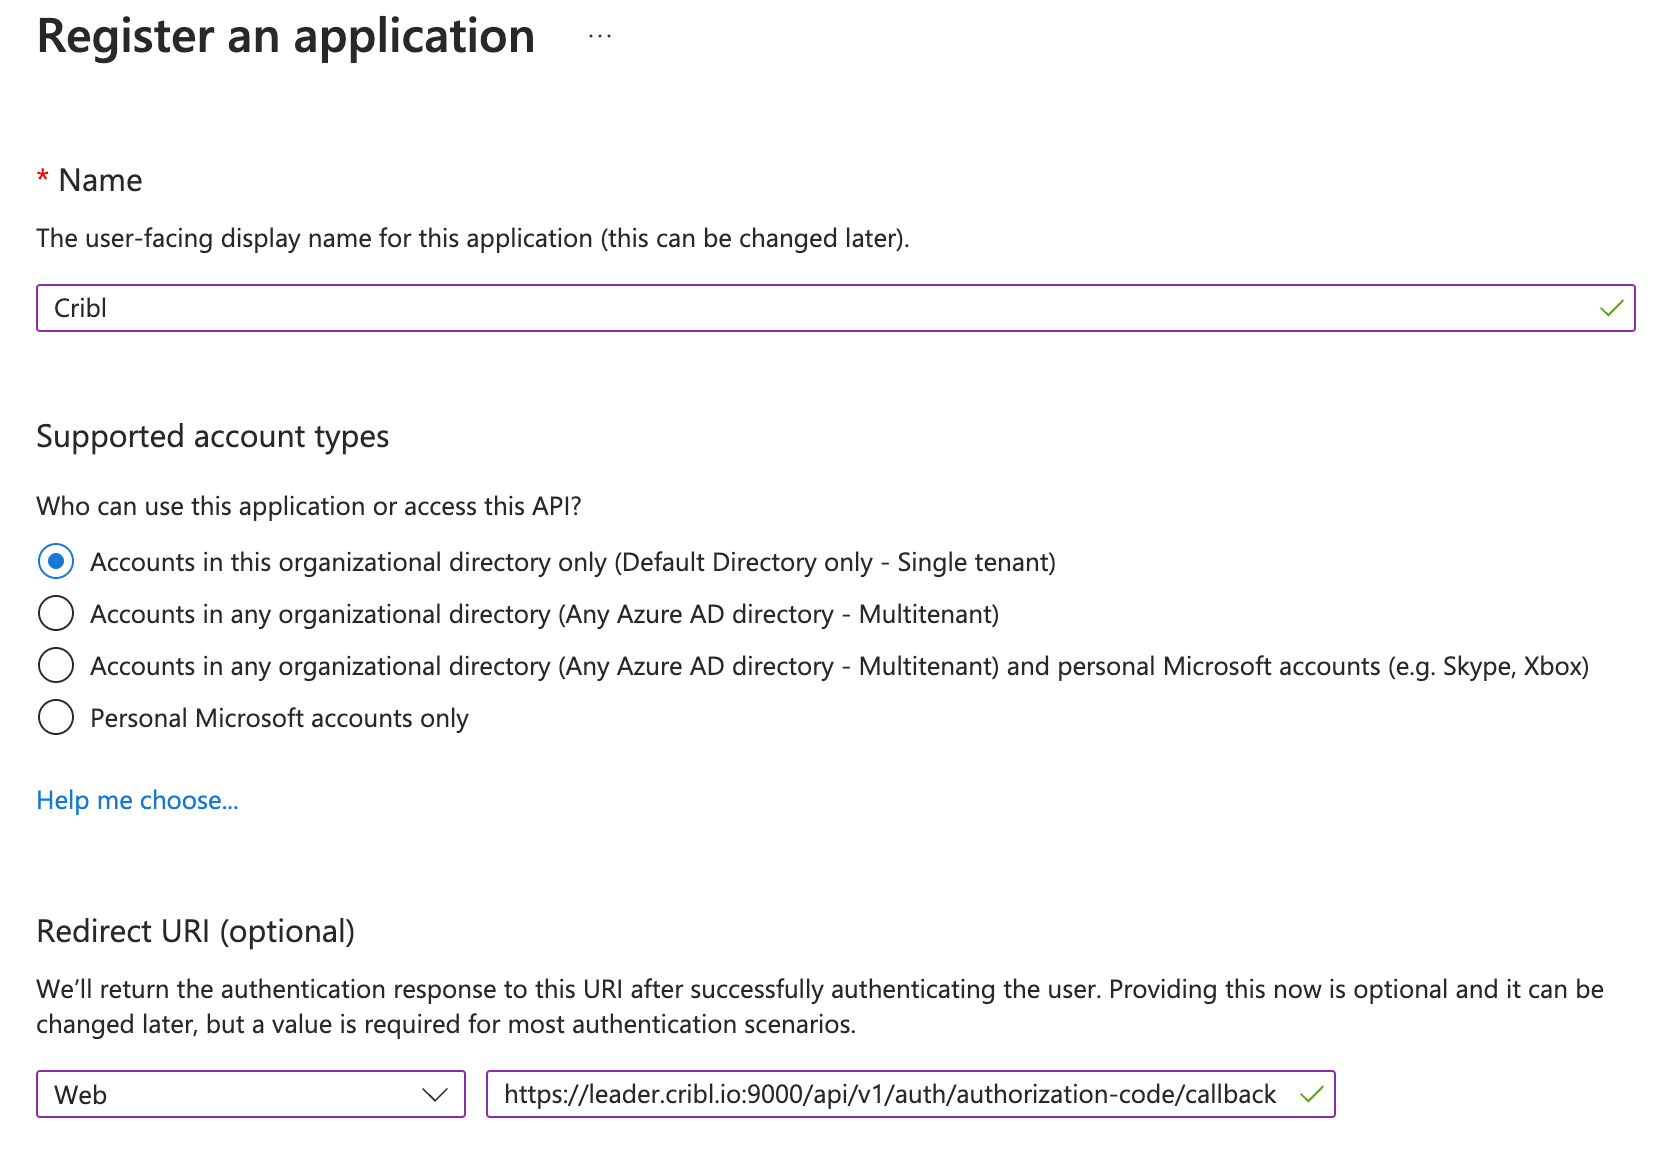The image size is (1670, 1170).
Task: Click the green checkmark beside the Redirect URI
Action: click(x=1310, y=1094)
